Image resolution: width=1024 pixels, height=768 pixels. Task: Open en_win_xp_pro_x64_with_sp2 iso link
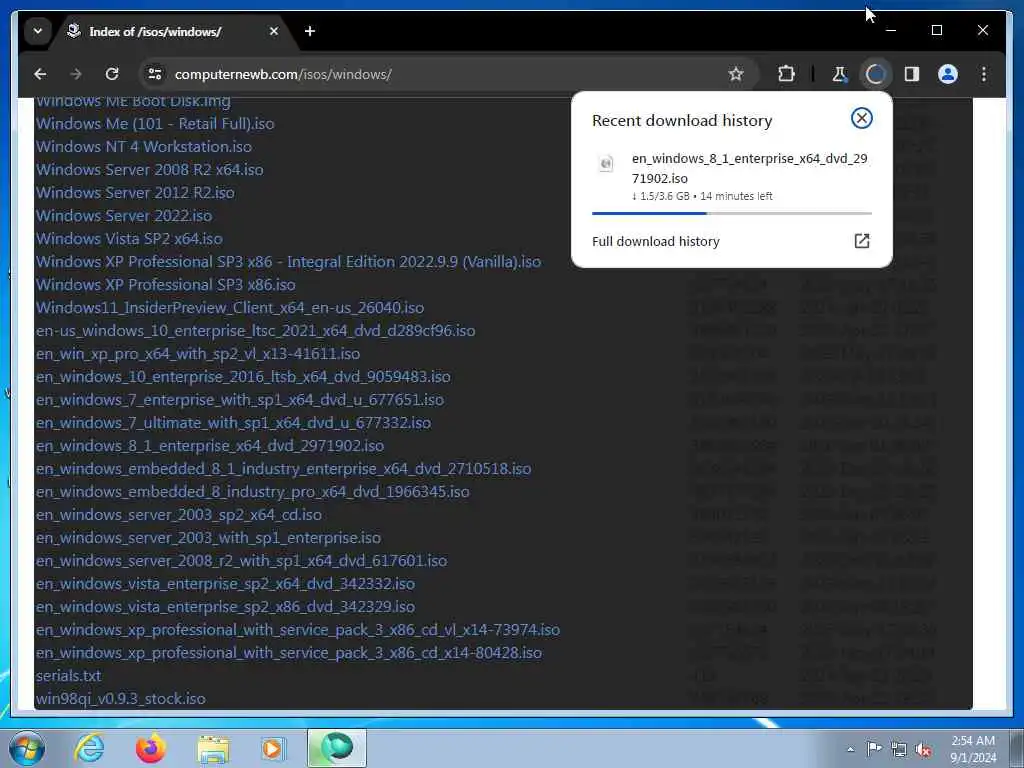[x=198, y=353]
